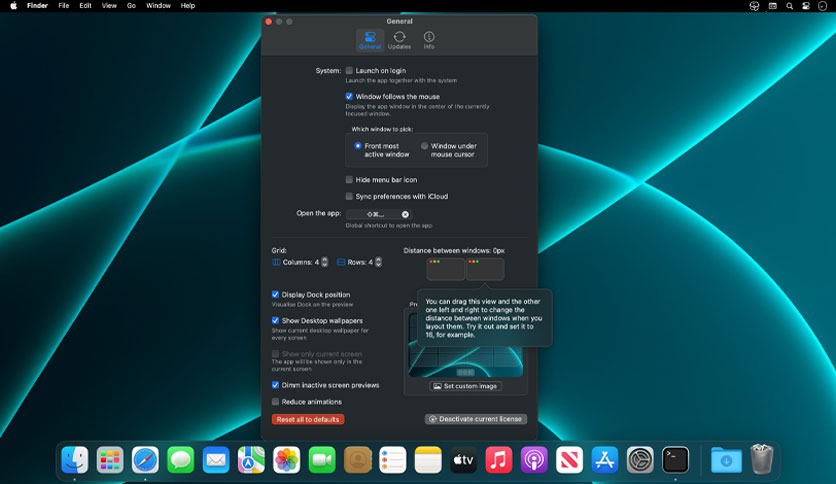Click the right window spacing preview

[x=485, y=269]
